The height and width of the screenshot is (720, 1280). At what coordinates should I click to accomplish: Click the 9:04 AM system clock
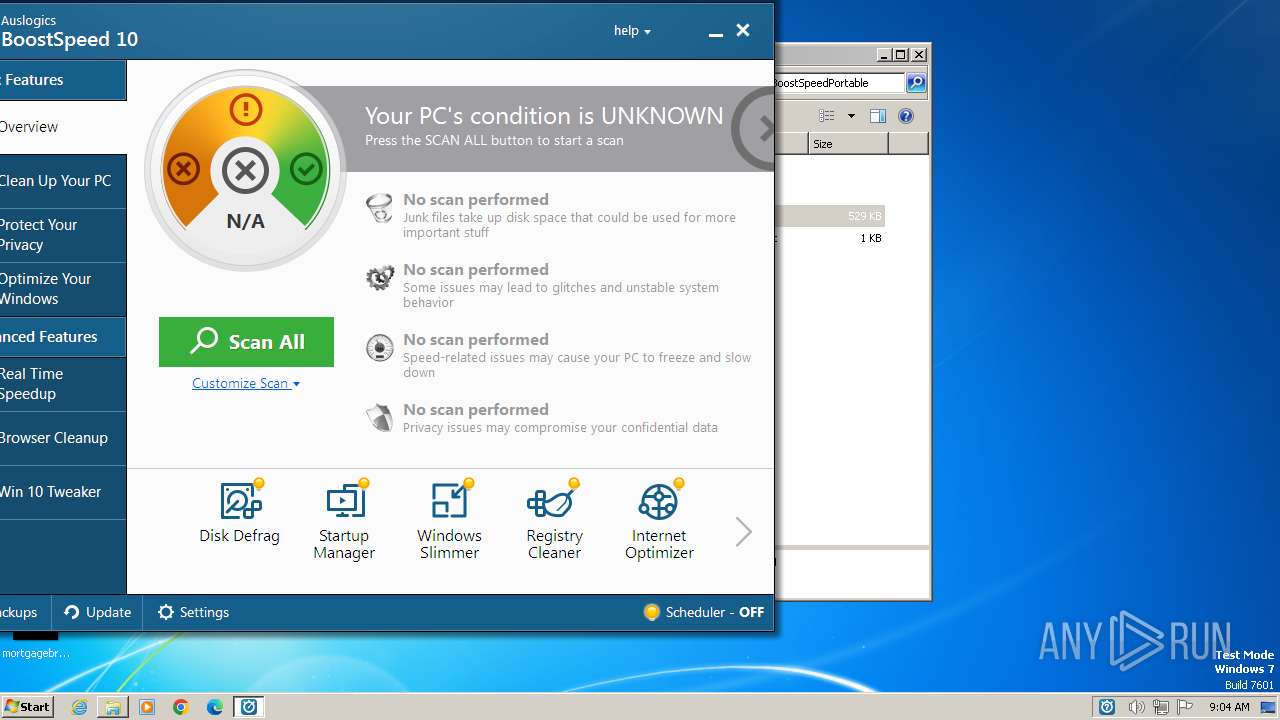(1229, 707)
